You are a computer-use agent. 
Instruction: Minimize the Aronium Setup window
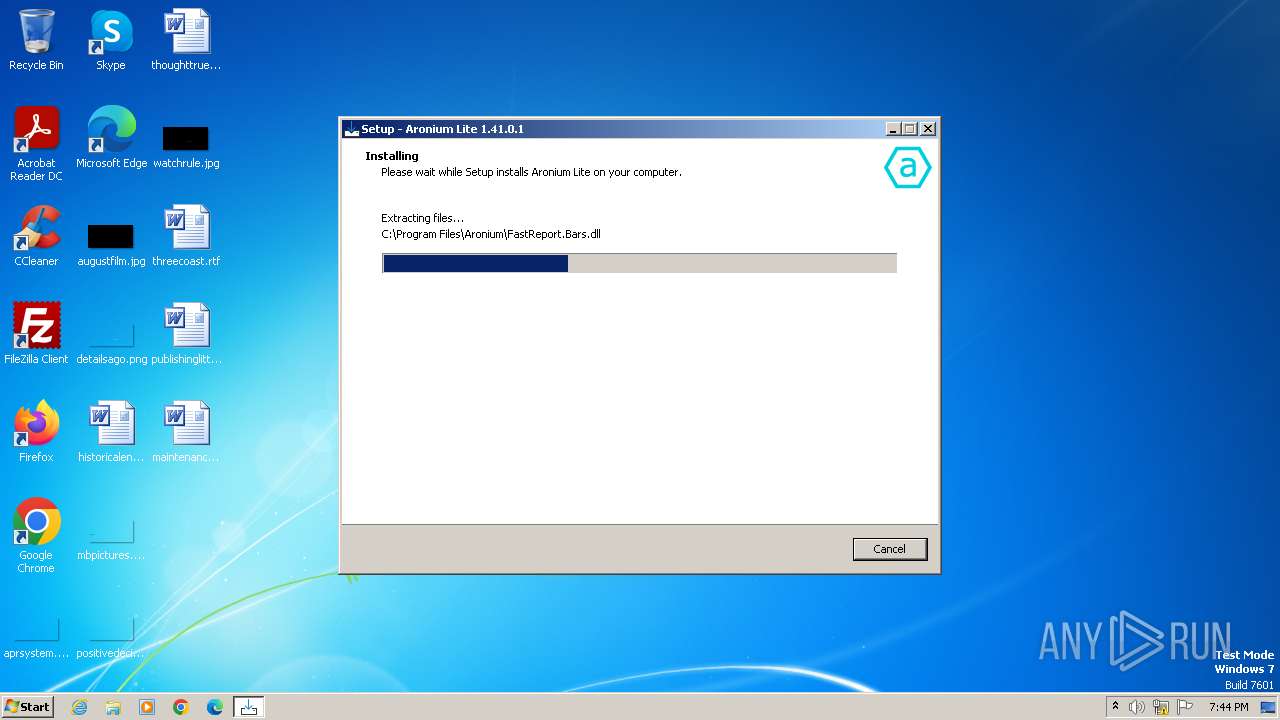point(892,129)
